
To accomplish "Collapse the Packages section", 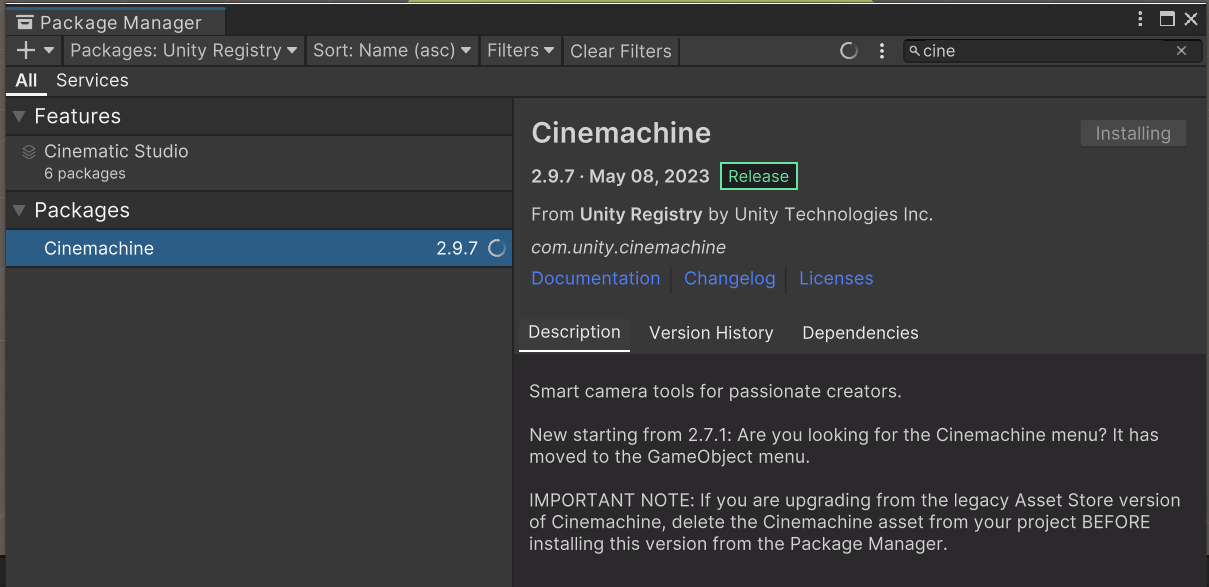I will click(19, 211).
